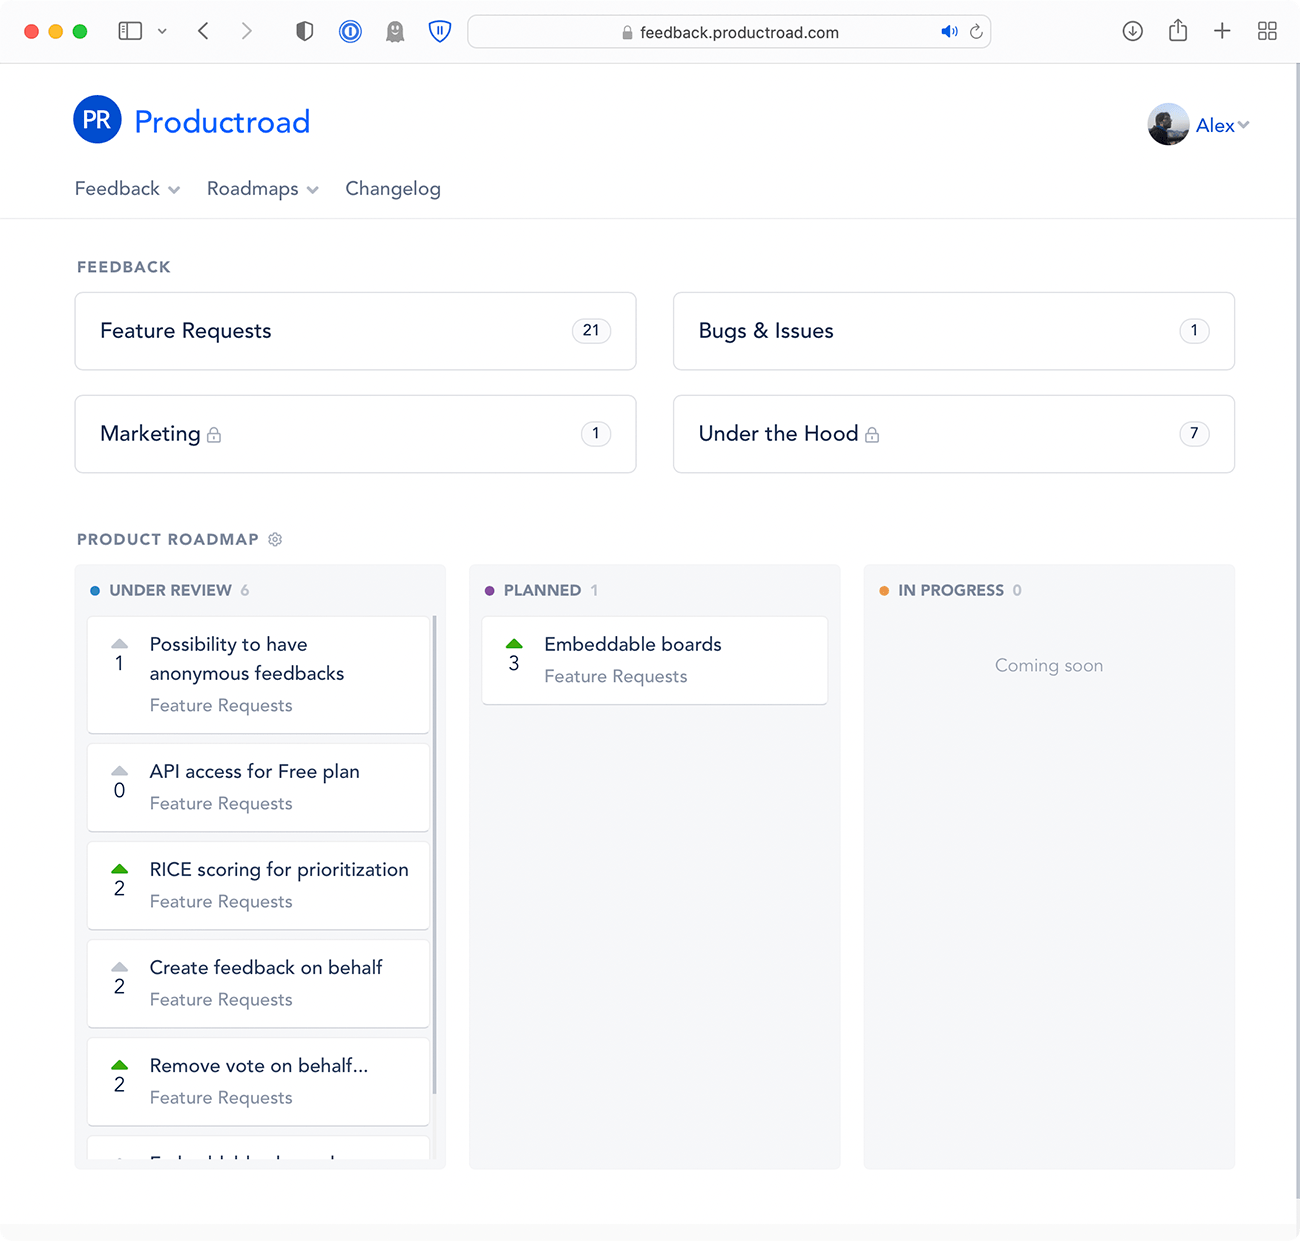This screenshot has width=1300, height=1241.
Task: Open the Changelog page
Action: coord(393,189)
